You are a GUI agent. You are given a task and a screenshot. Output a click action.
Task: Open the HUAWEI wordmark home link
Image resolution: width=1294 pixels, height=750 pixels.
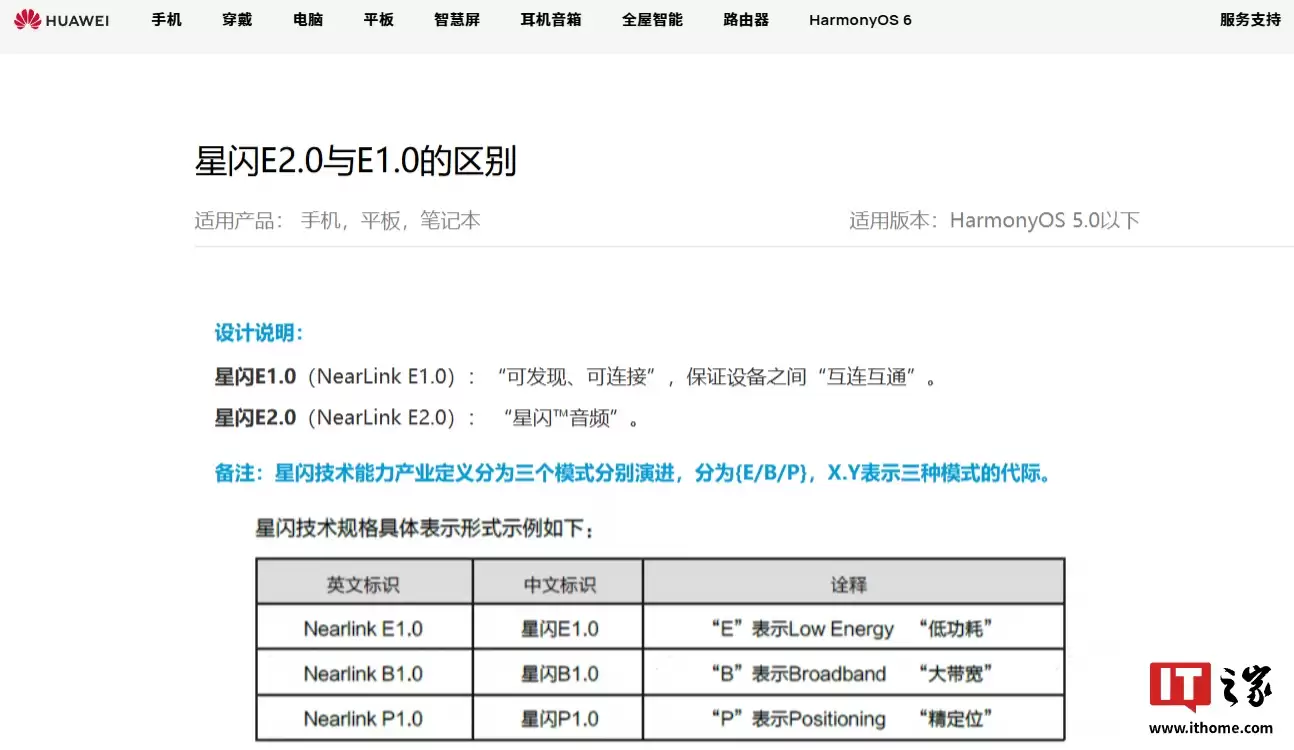tap(75, 20)
